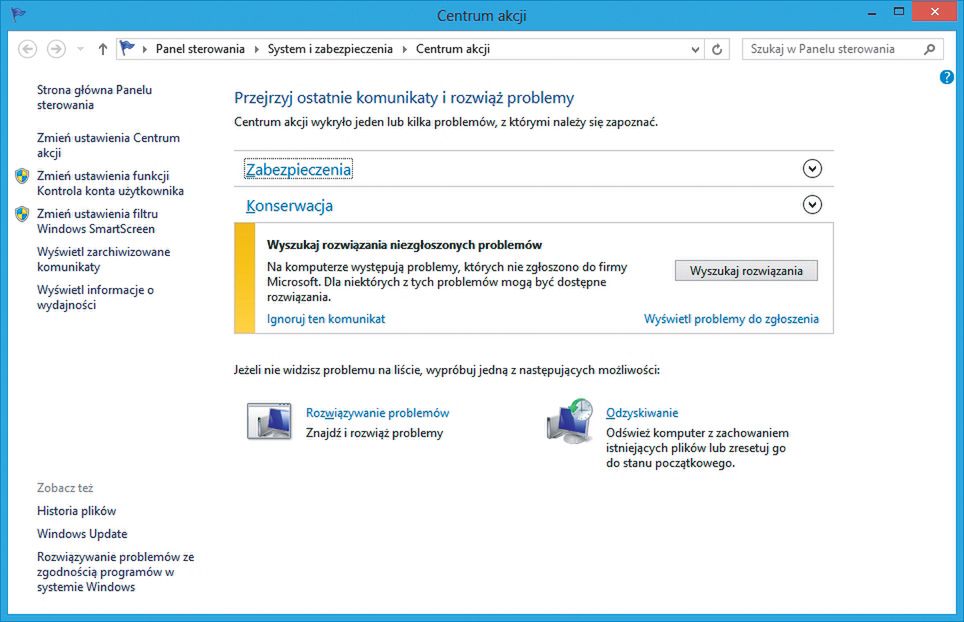Click the Rozwiązywanie problemów monitor icon
Viewport: 964px width, 622px height.
point(269,421)
